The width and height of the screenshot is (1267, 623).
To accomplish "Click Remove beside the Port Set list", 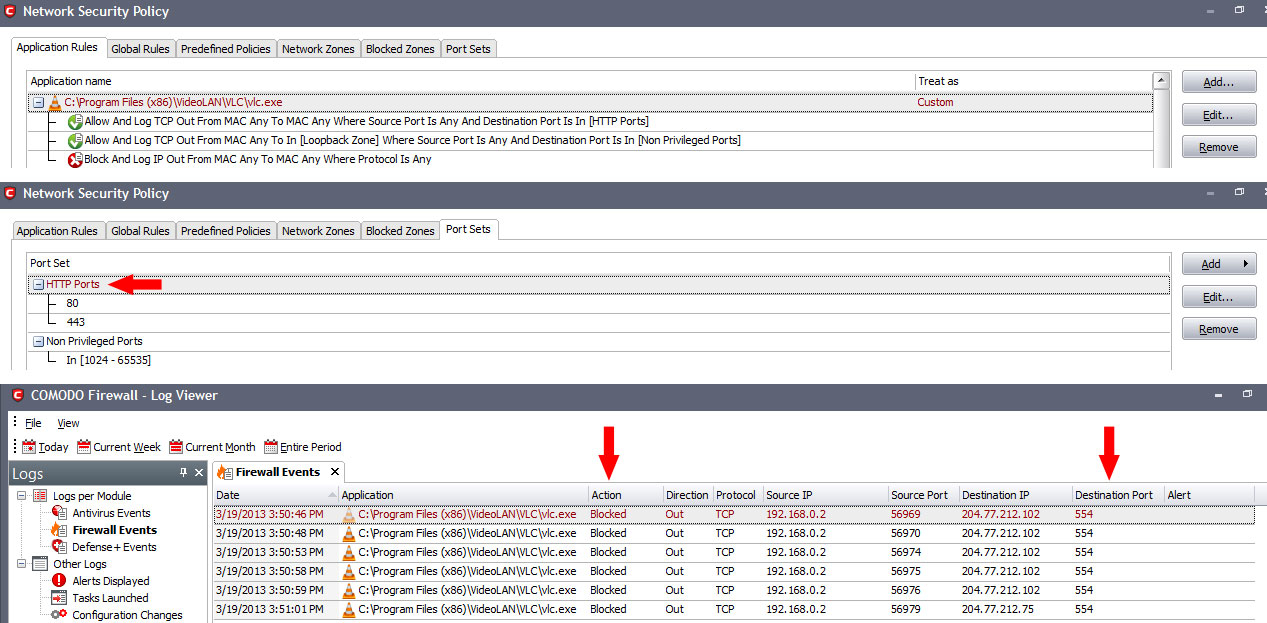I will (x=1218, y=329).
